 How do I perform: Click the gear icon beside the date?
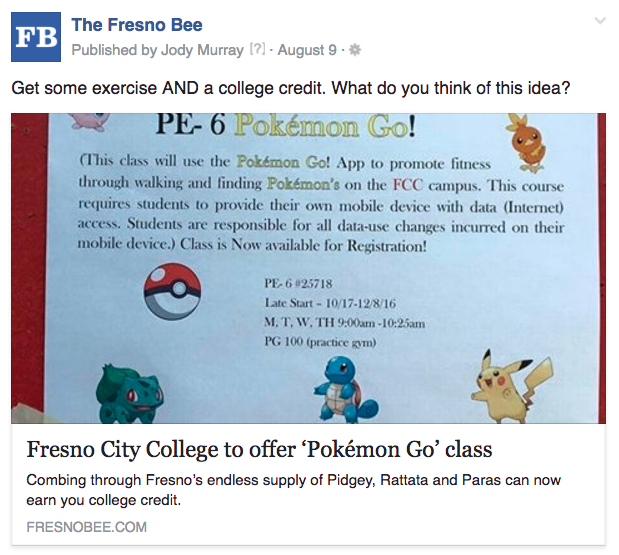[x=354, y=49]
